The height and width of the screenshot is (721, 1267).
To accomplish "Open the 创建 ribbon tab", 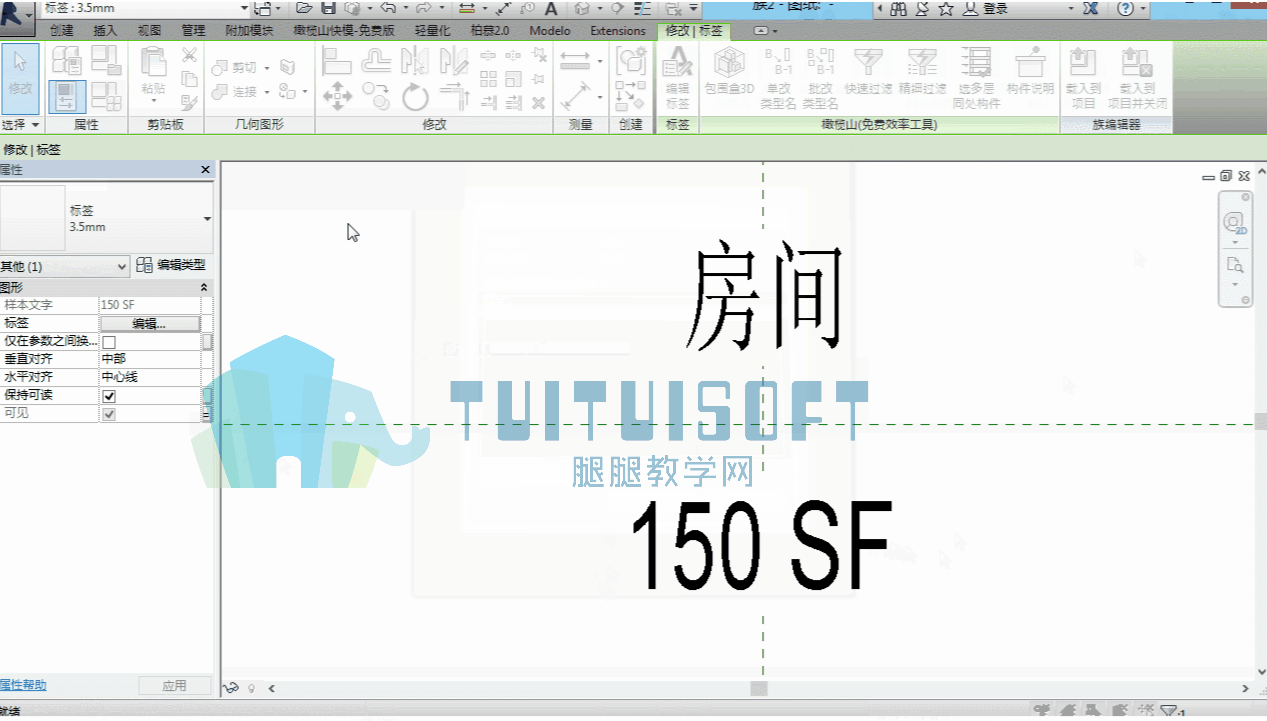I will 62,31.
